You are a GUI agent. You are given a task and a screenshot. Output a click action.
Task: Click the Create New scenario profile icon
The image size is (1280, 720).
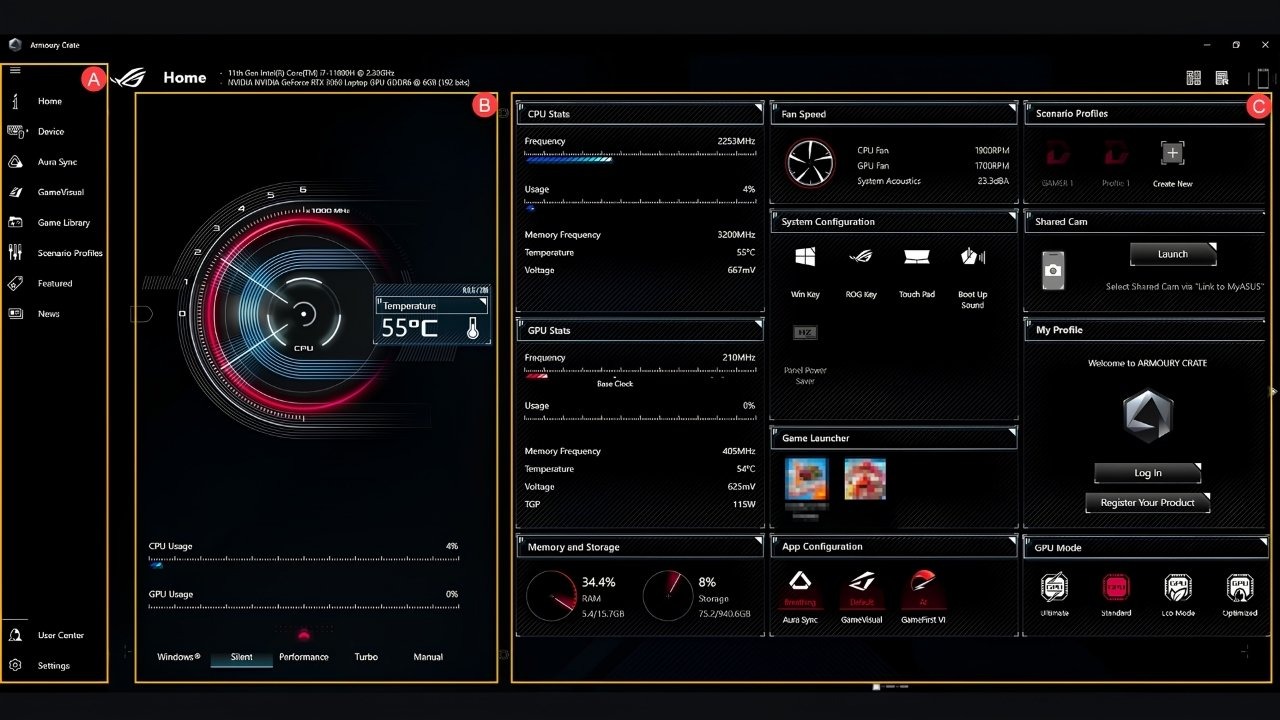click(x=1172, y=153)
